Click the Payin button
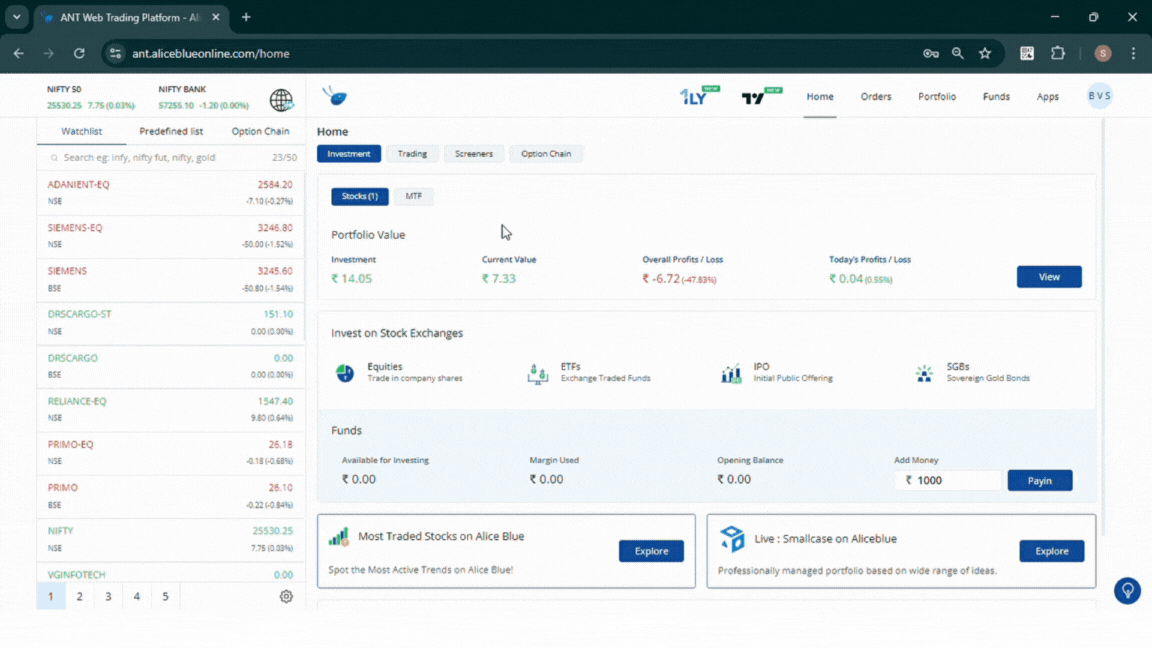Viewport: 1152px width, 648px height. pos(1040,480)
